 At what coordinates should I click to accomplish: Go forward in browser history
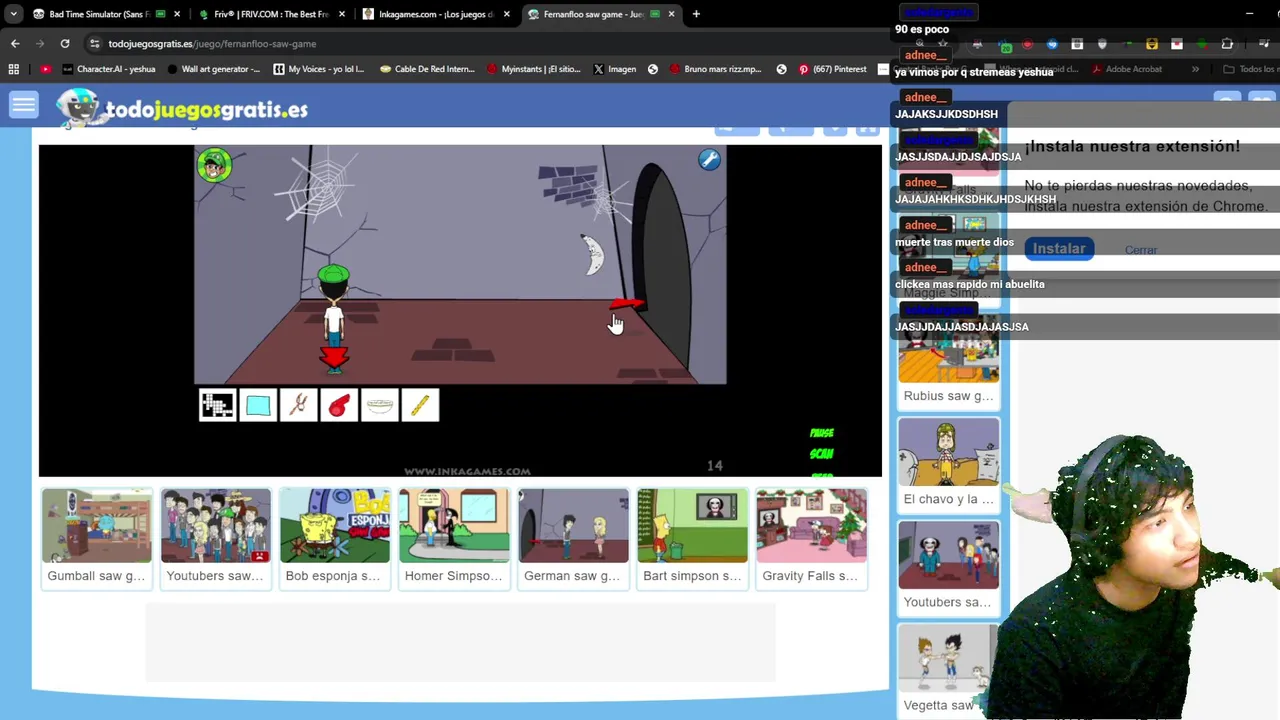40,44
